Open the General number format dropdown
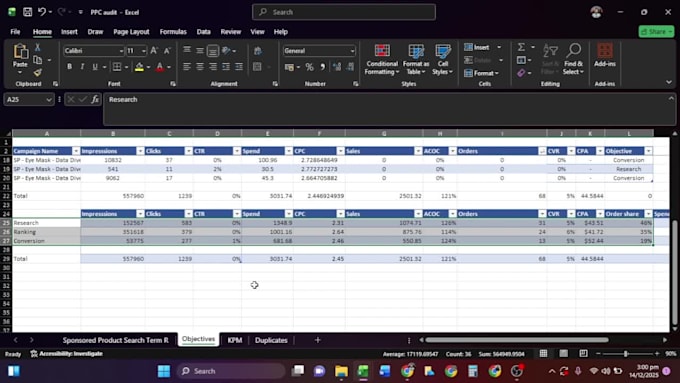Image resolution: width=680 pixels, height=383 pixels. [352, 51]
